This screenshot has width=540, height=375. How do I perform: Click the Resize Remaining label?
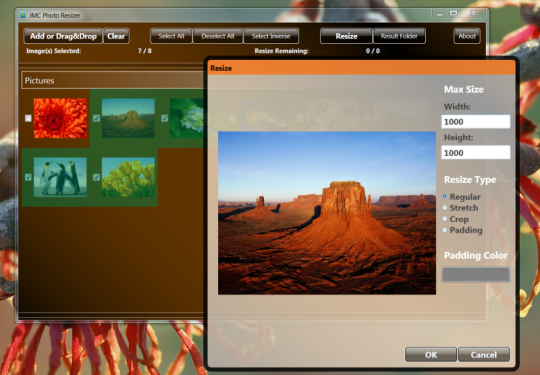coord(281,51)
